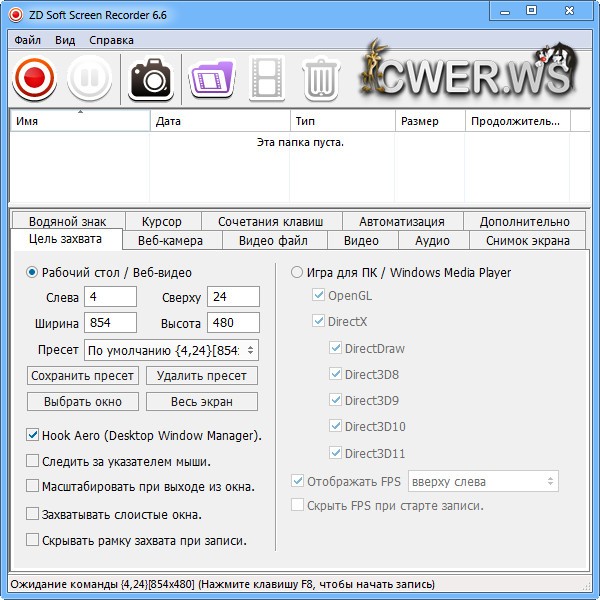Viewport: 600px width, 600px height.
Task: Switch to the Веб-камера tab
Action: pyautogui.click(x=170, y=241)
